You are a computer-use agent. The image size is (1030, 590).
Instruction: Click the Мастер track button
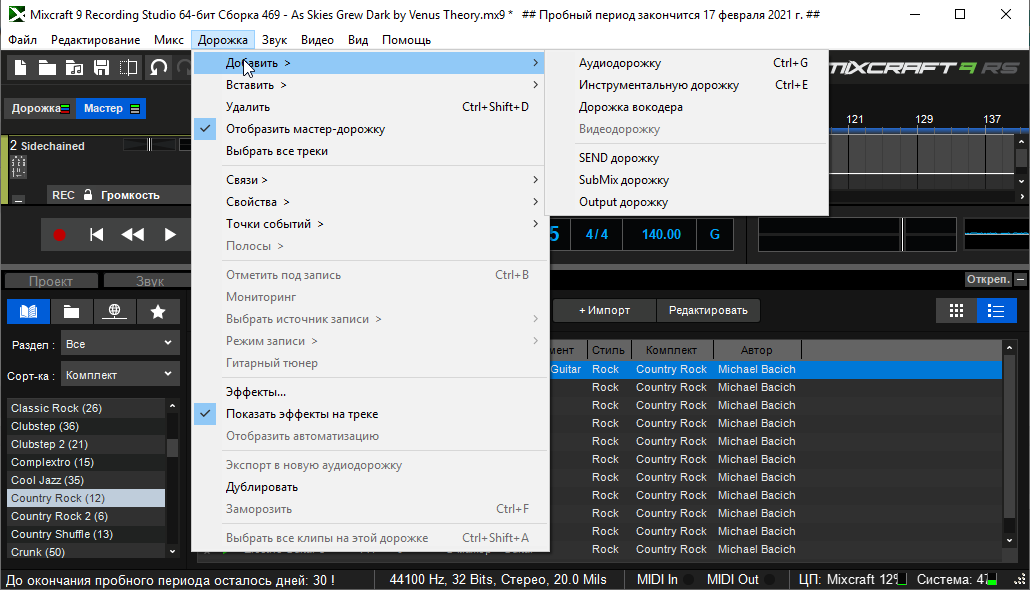click(x=111, y=108)
